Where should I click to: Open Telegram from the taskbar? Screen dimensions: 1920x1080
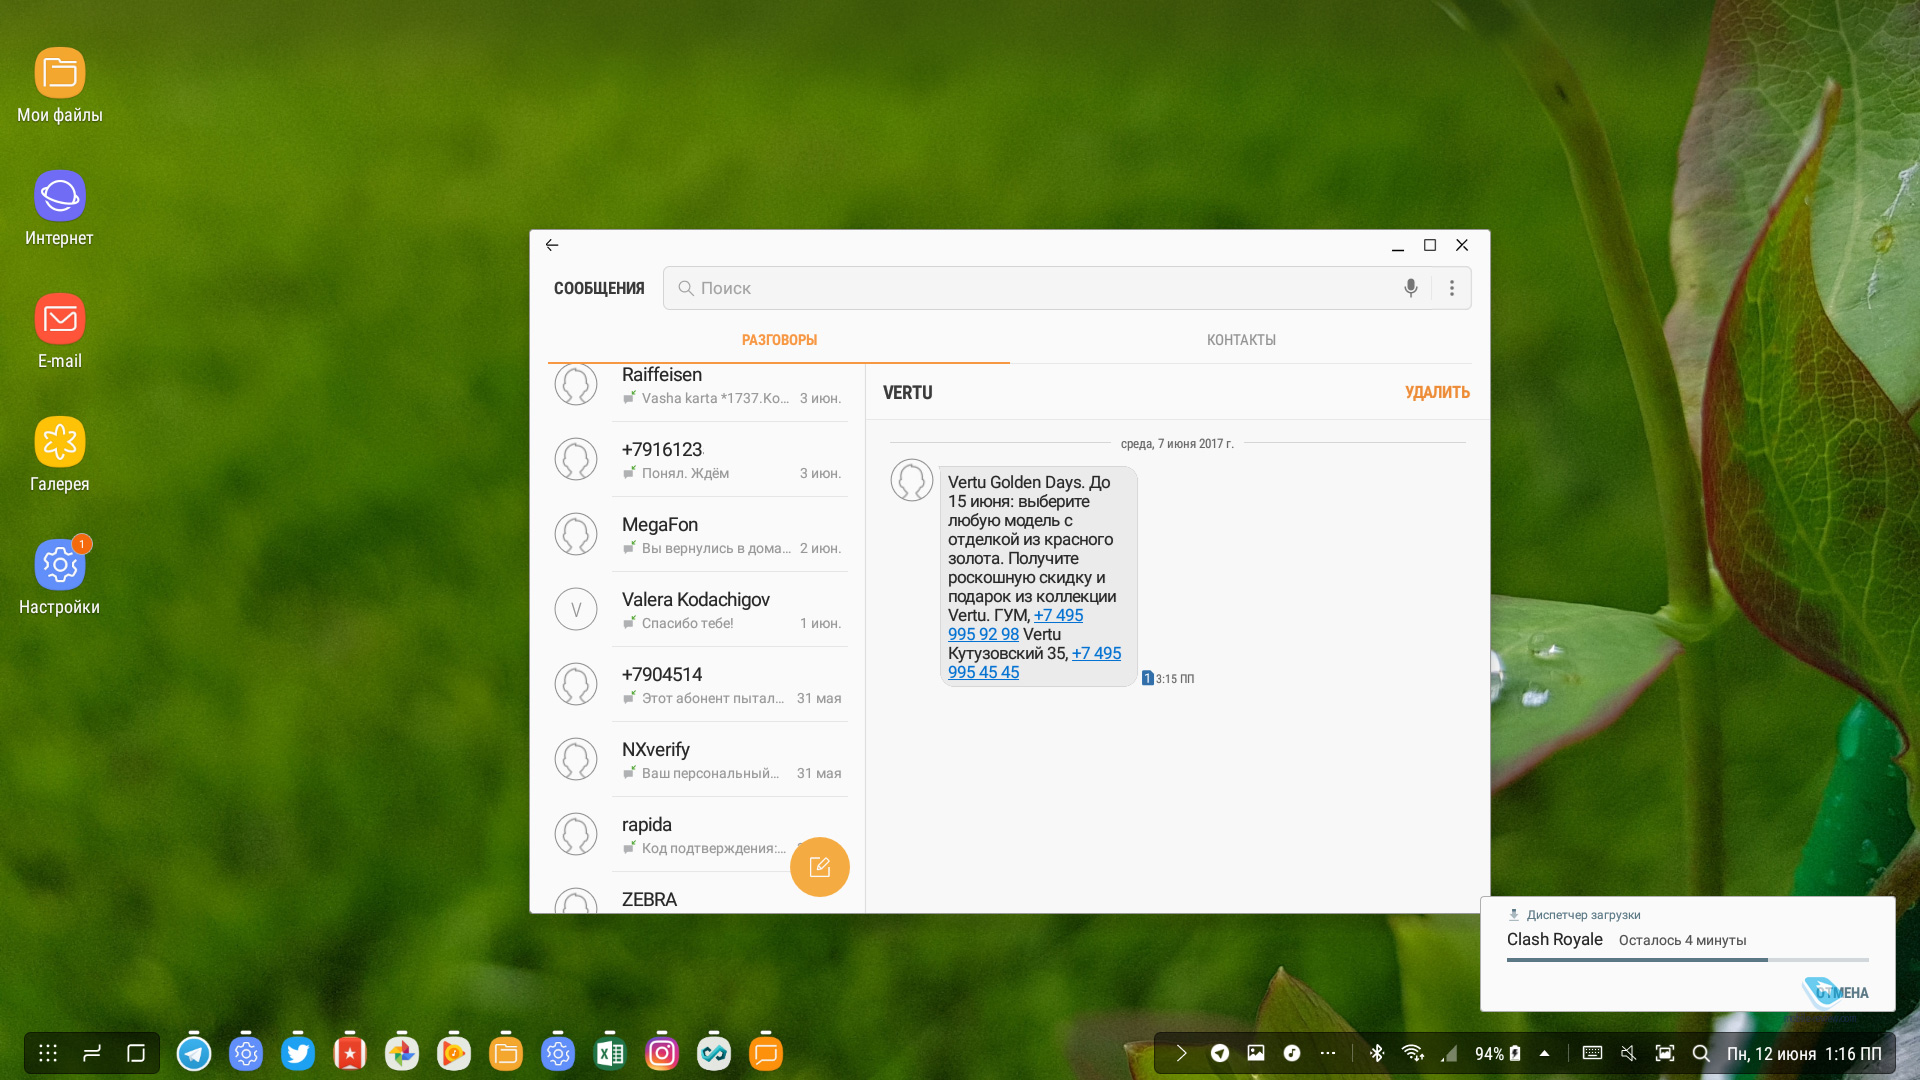click(x=194, y=1053)
